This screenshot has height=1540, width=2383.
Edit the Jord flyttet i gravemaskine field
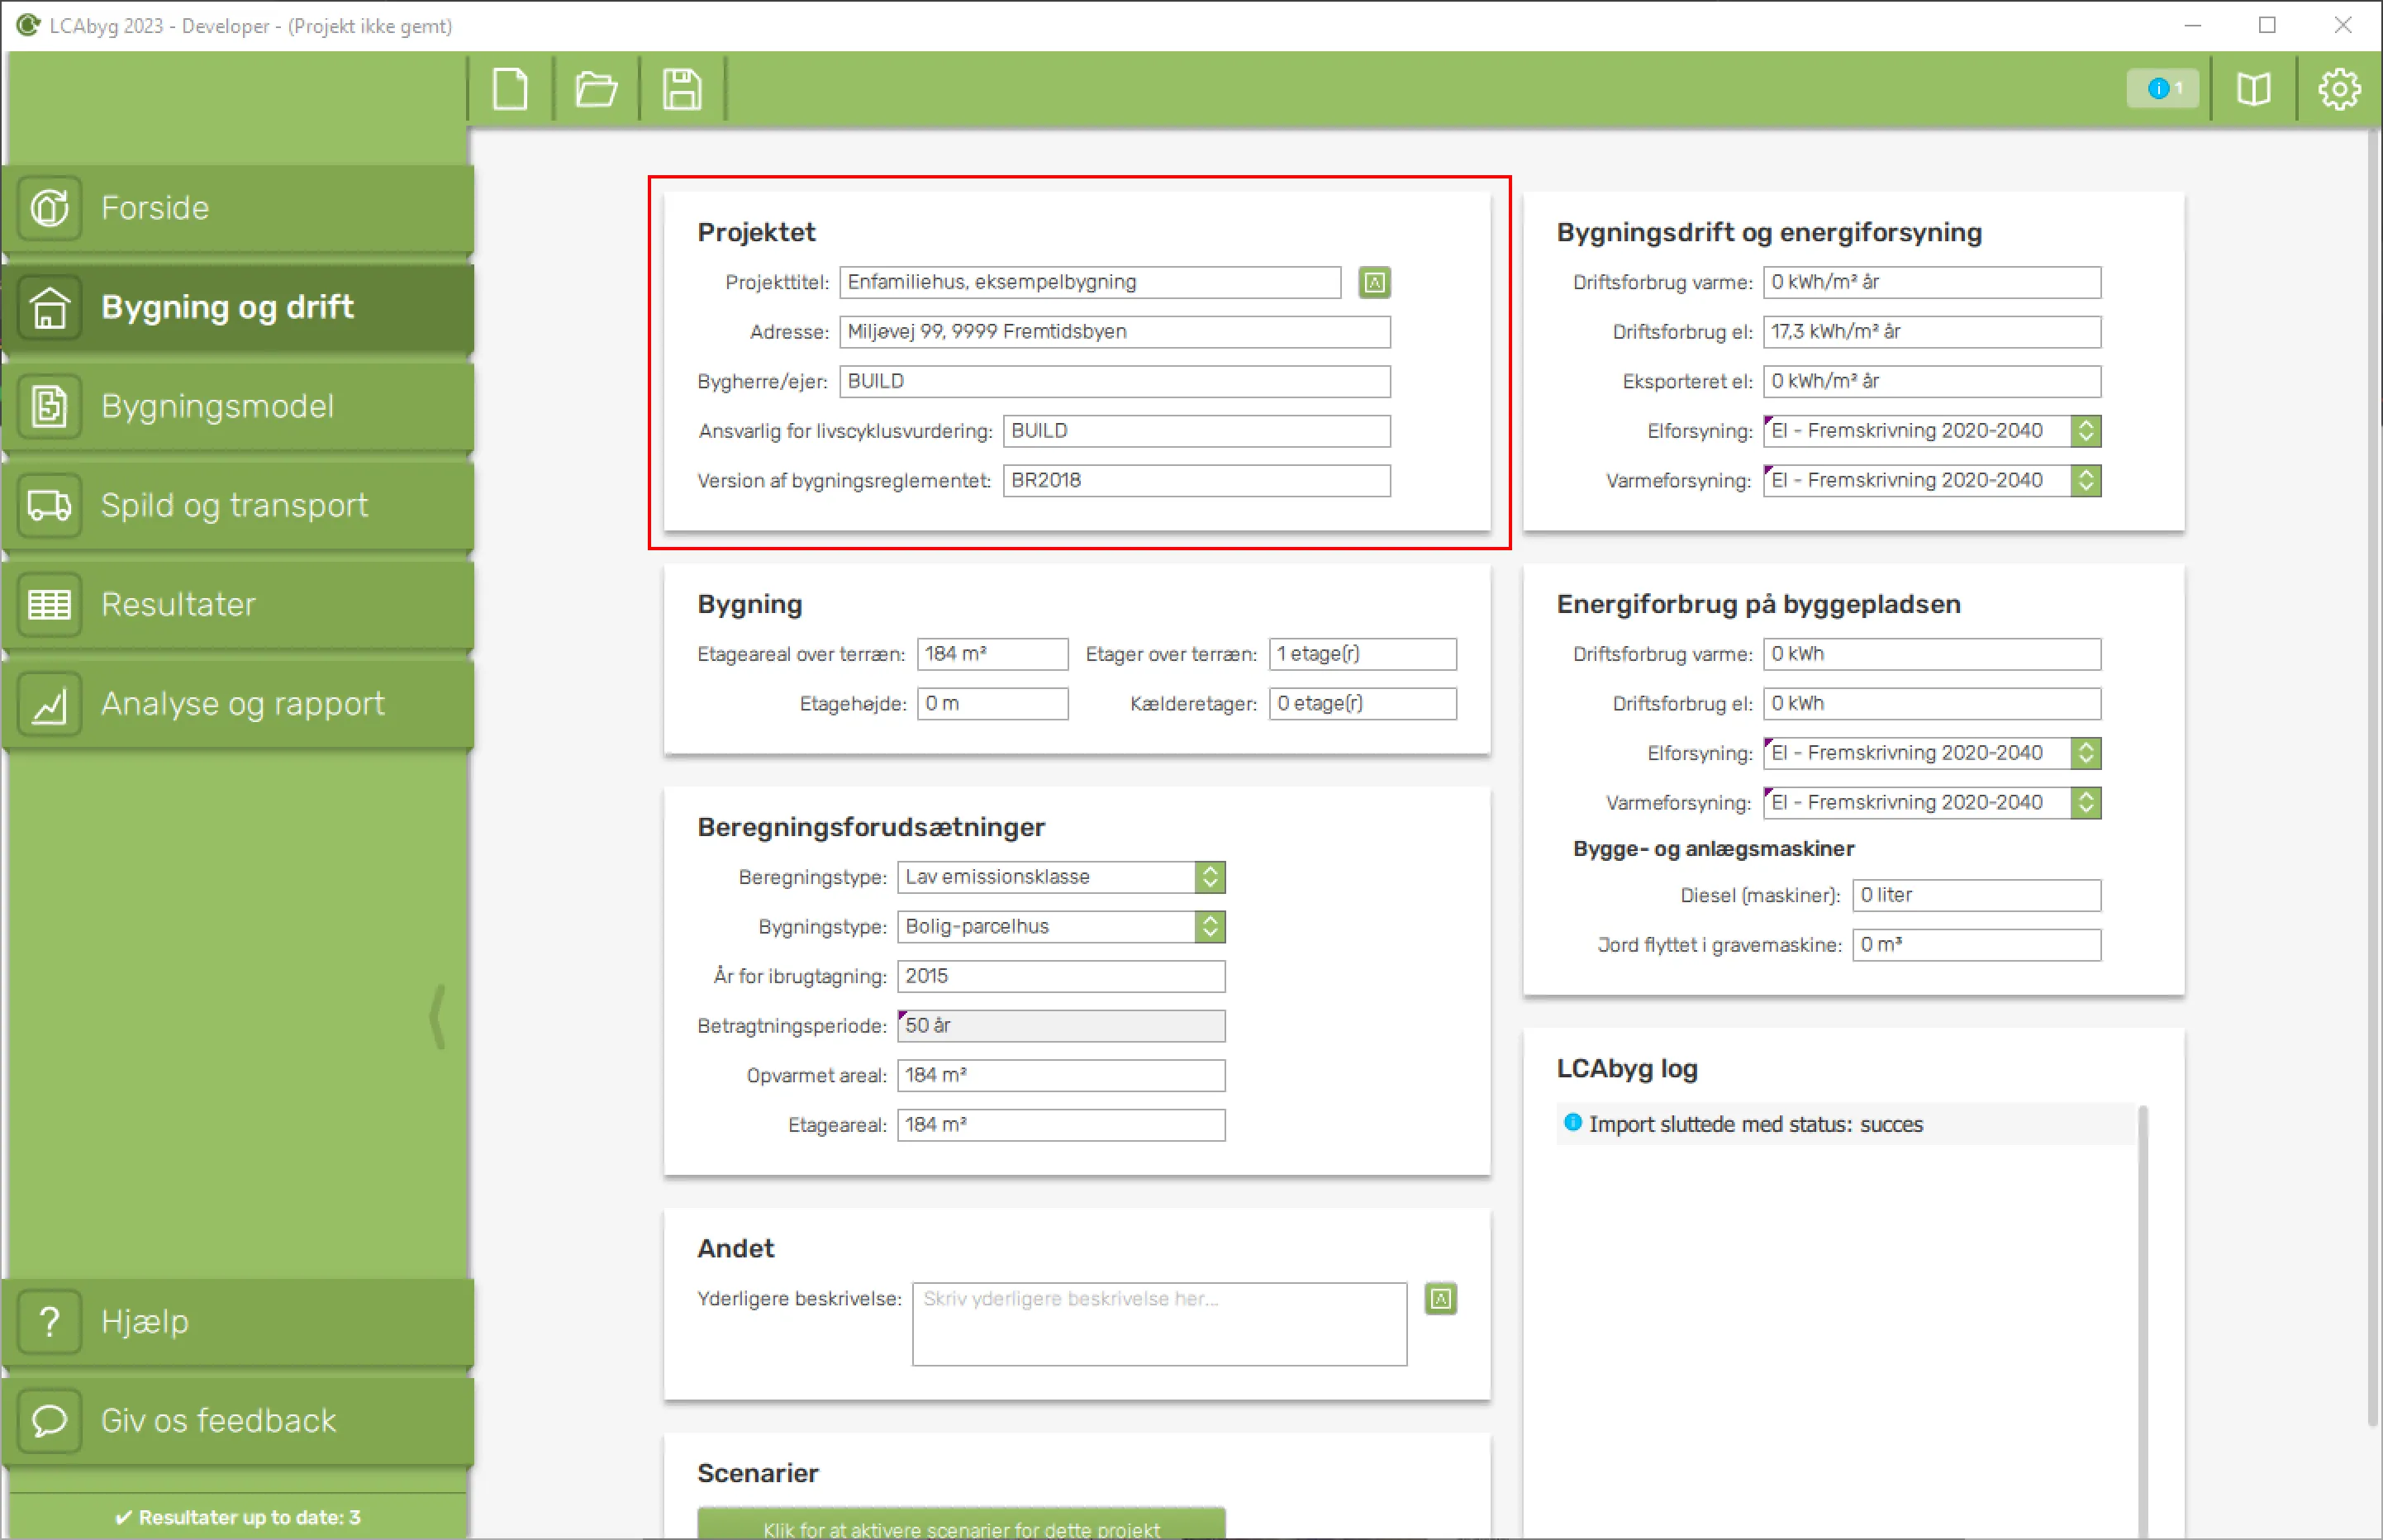[x=1977, y=945]
